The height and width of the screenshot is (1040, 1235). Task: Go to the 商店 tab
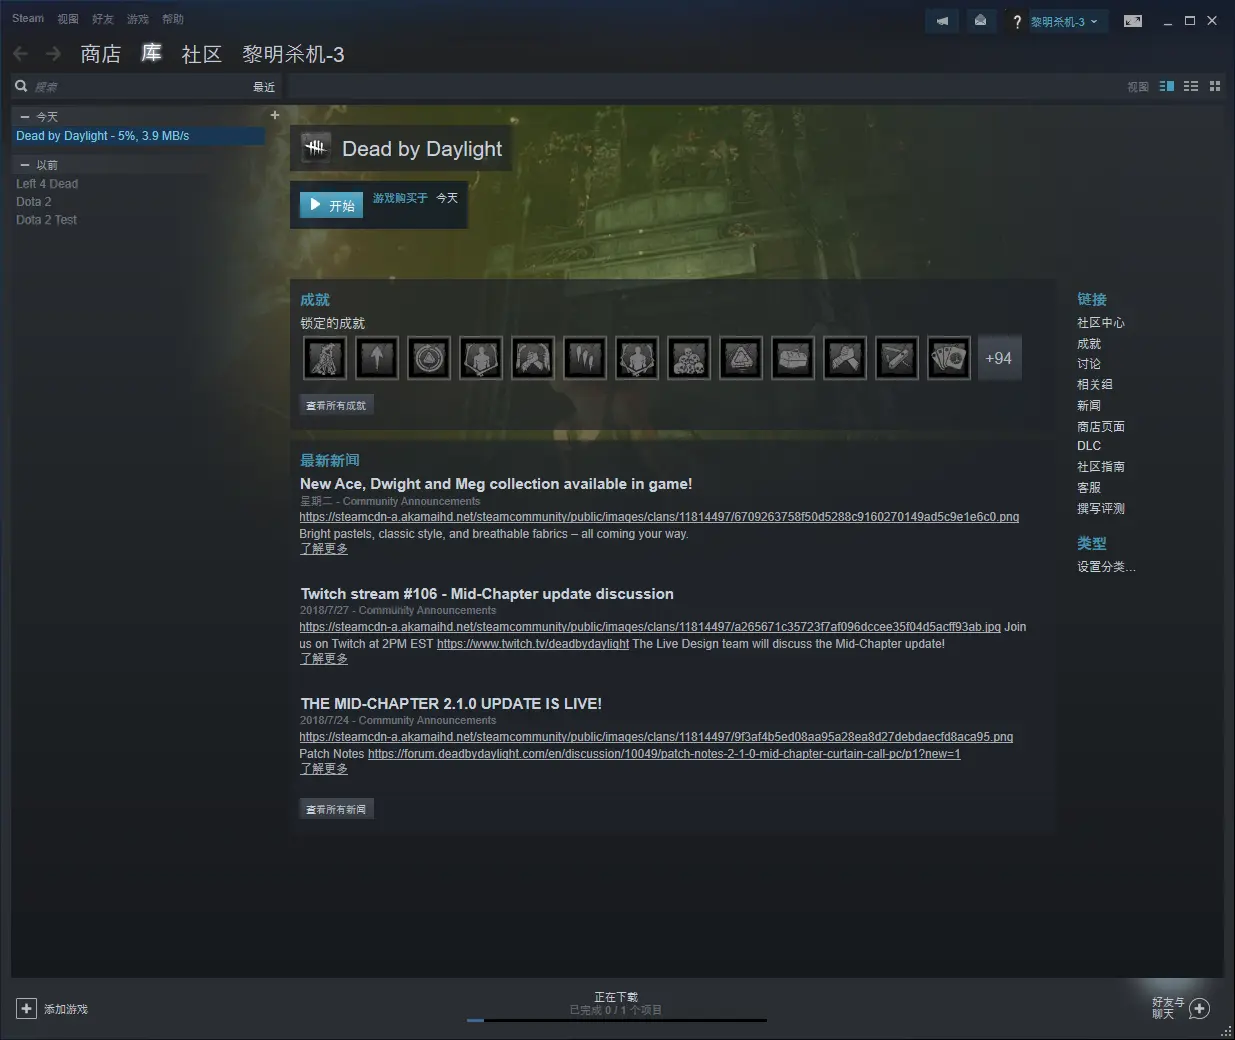[101, 54]
